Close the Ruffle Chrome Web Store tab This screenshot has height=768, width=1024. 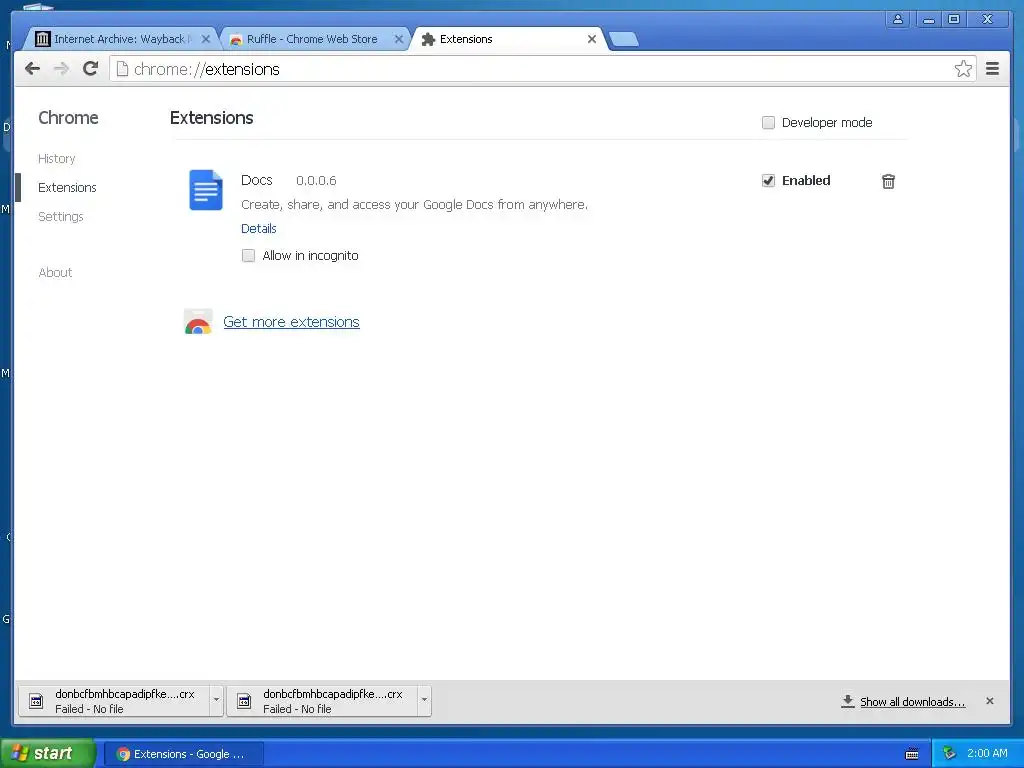pyautogui.click(x=398, y=39)
